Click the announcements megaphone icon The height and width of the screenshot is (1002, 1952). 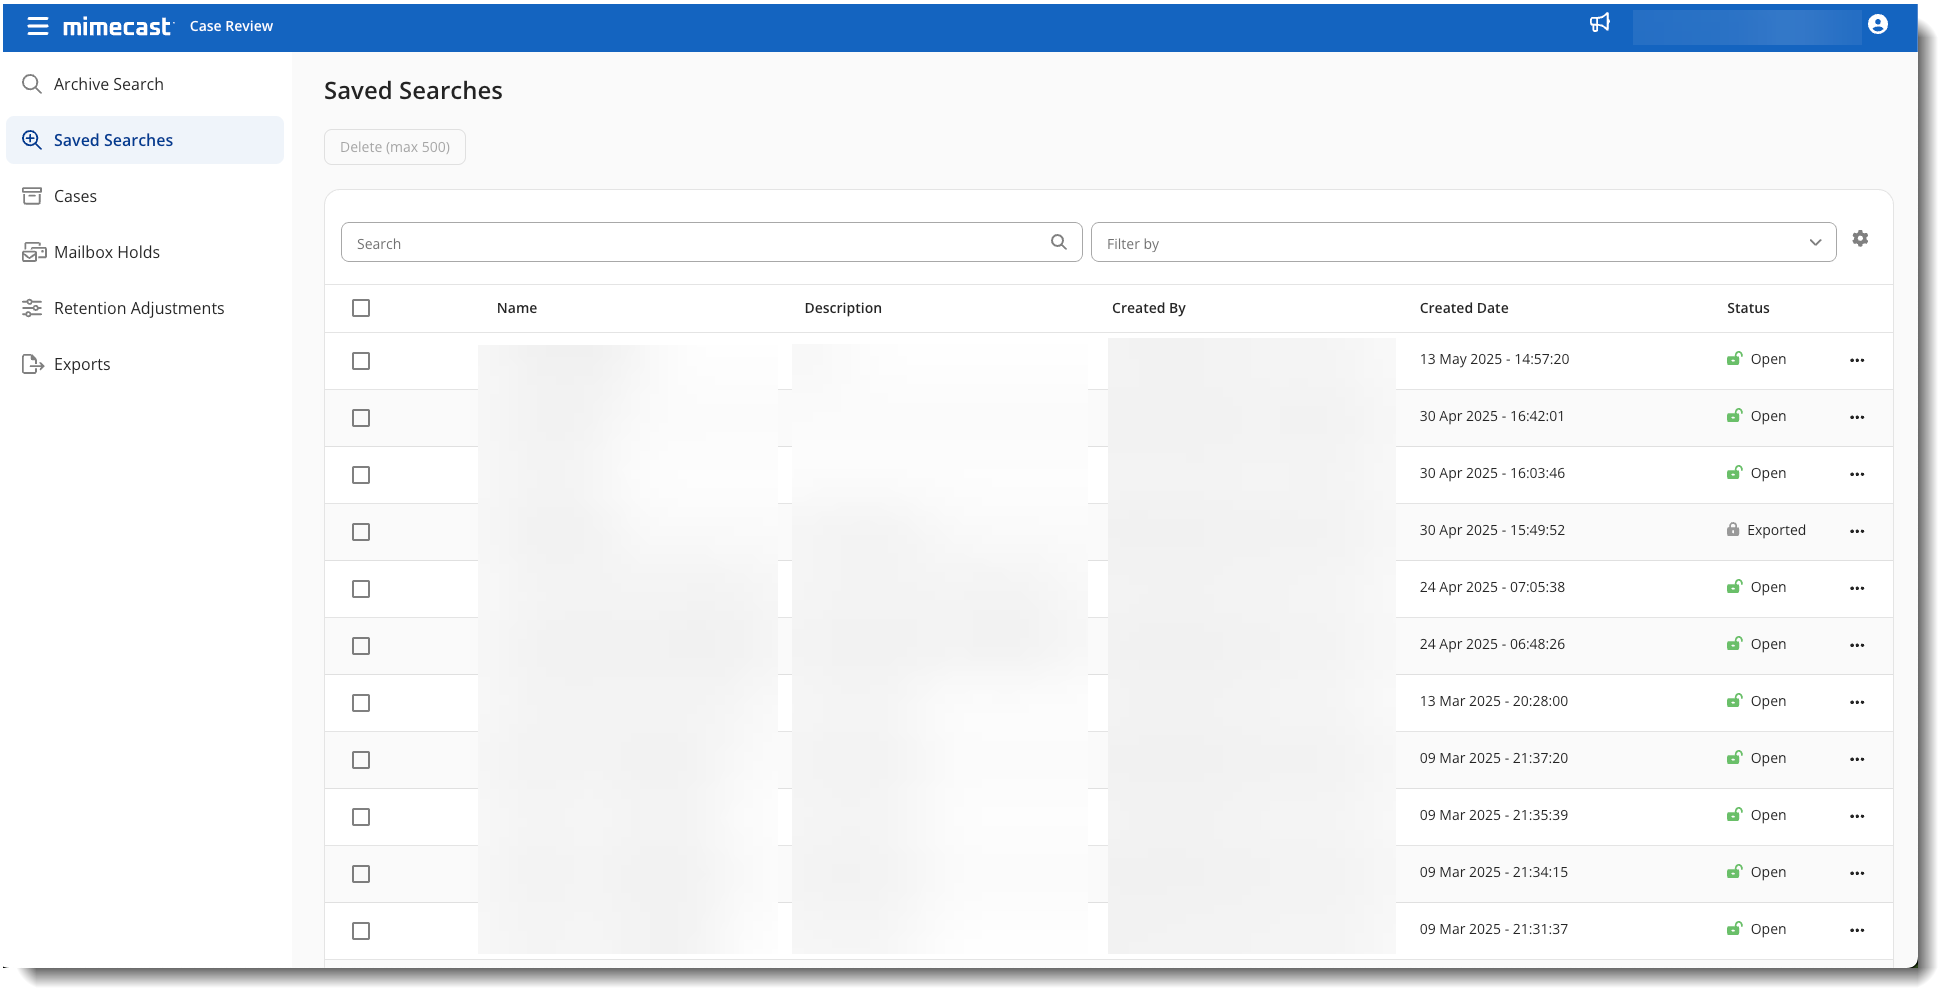click(1600, 23)
